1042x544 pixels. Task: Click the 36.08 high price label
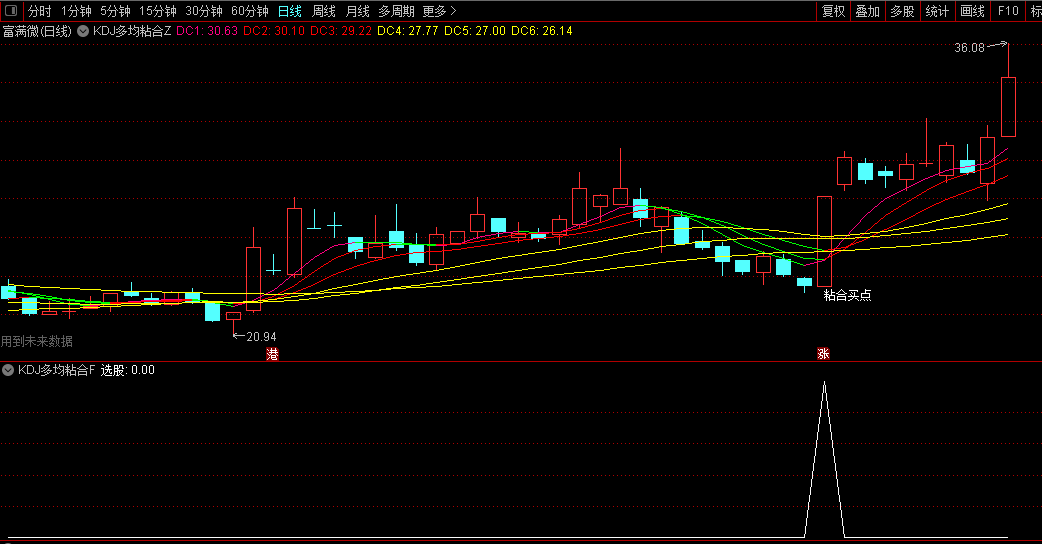click(x=970, y=48)
